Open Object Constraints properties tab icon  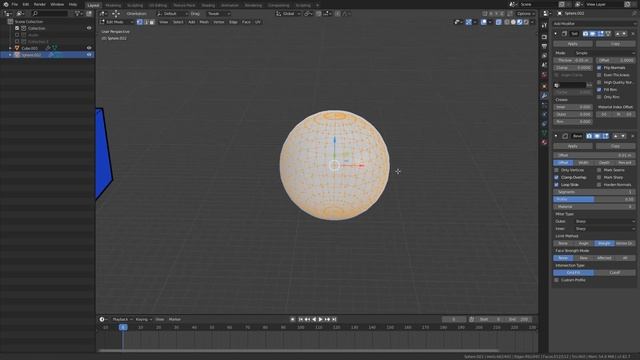point(544,124)
